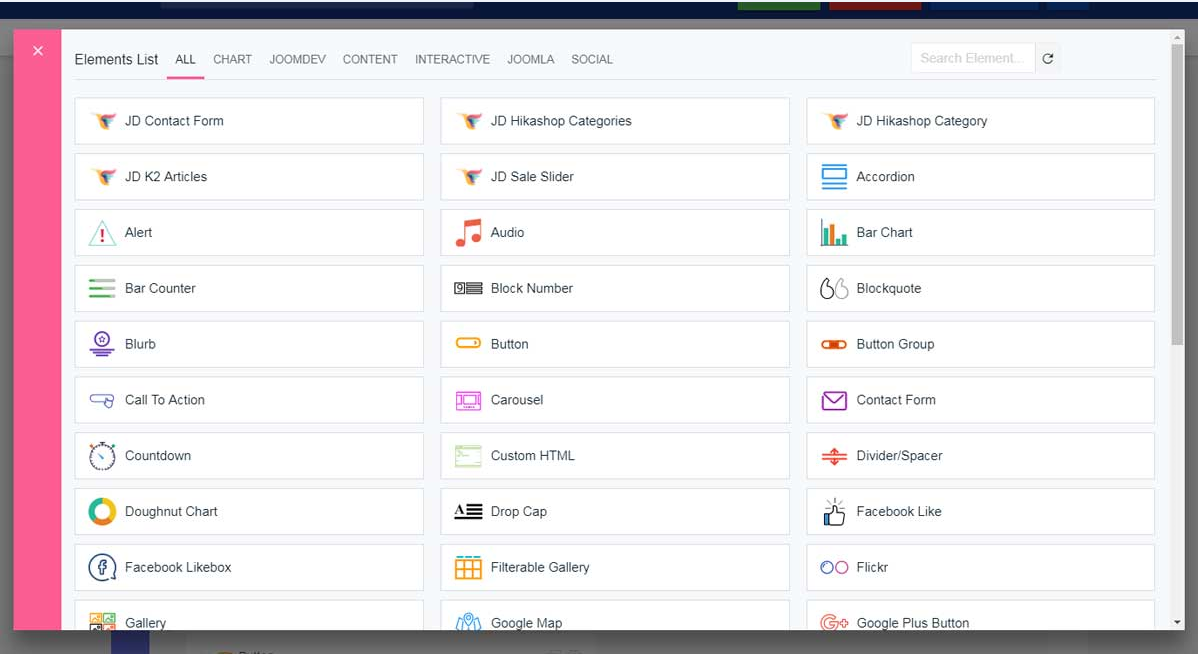1198x654 pixels.
Task: Select the Accordion element icon
Action: click(x=834, y=176)
